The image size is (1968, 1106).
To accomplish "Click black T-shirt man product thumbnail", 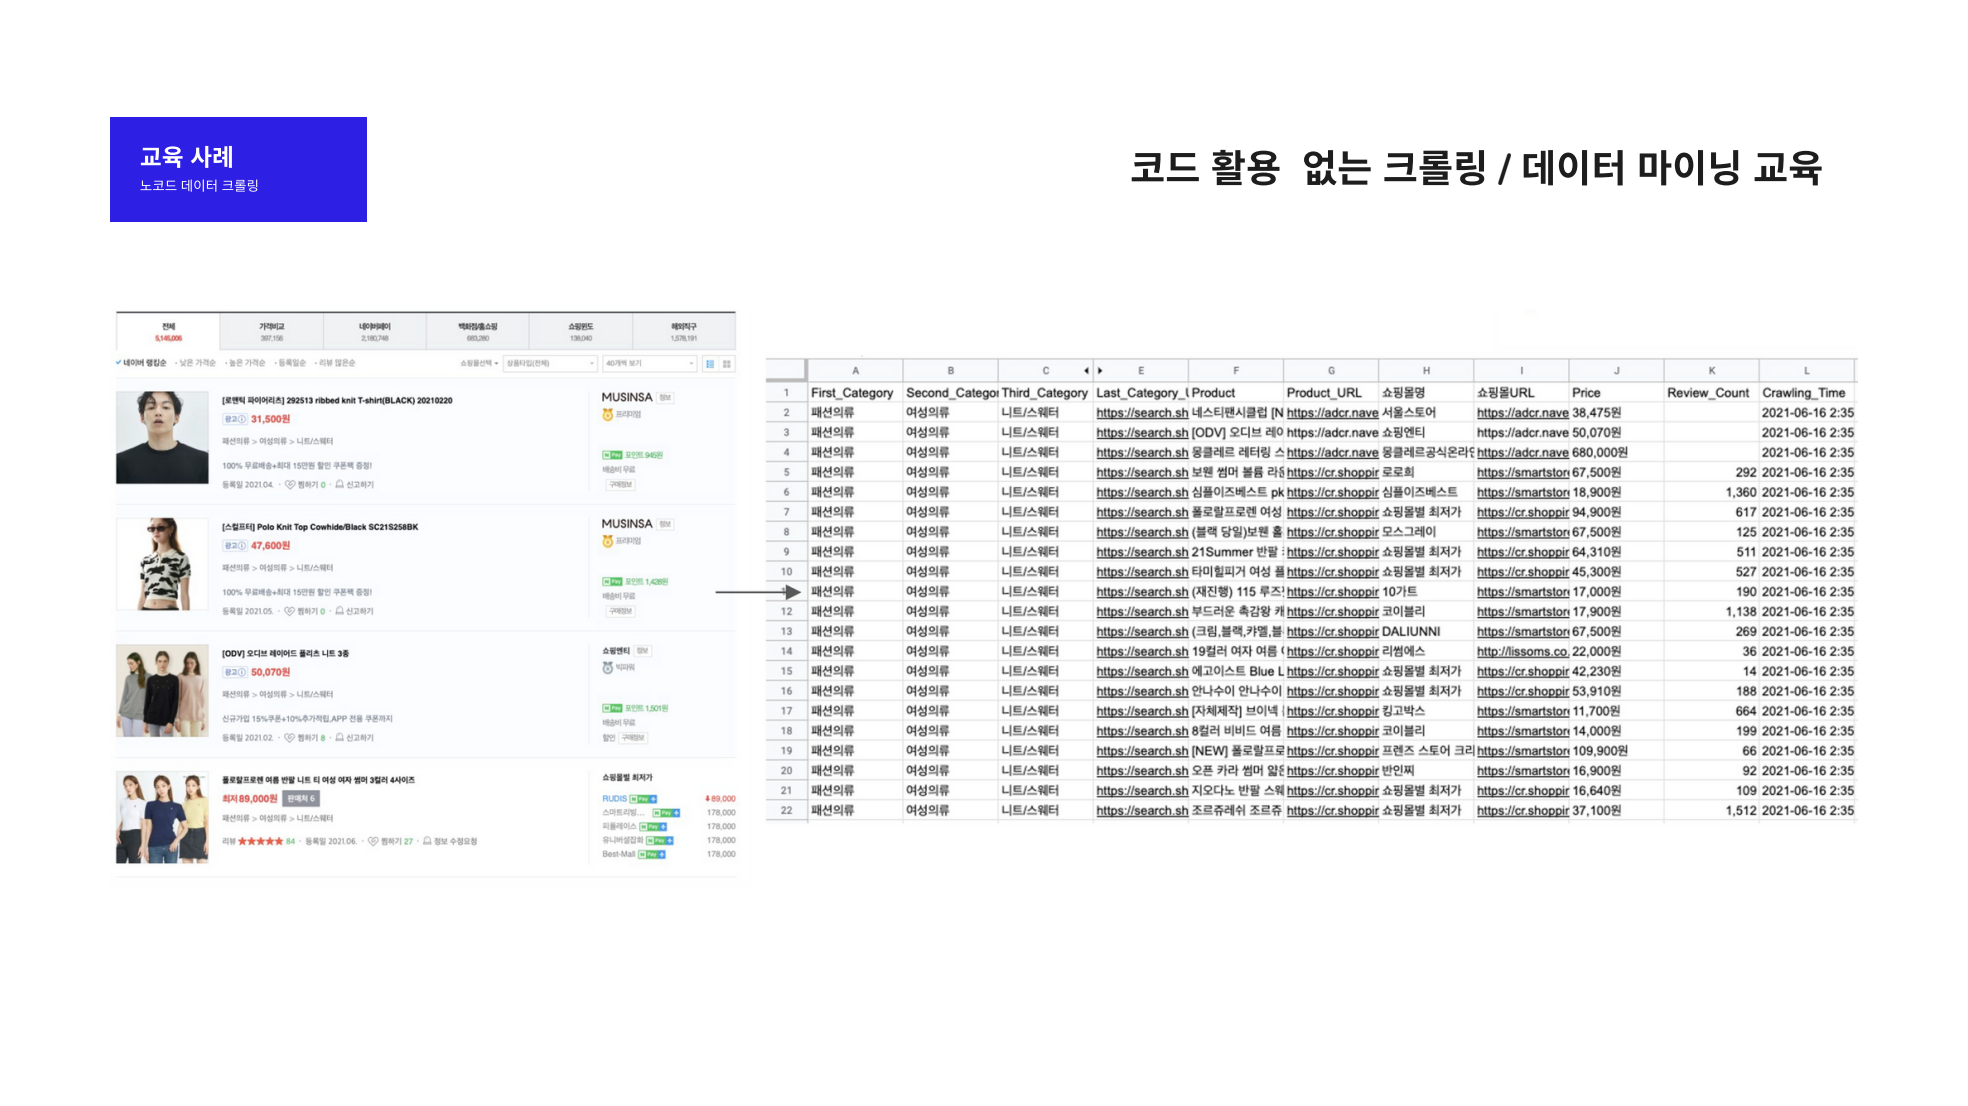I will pos(162,438).
